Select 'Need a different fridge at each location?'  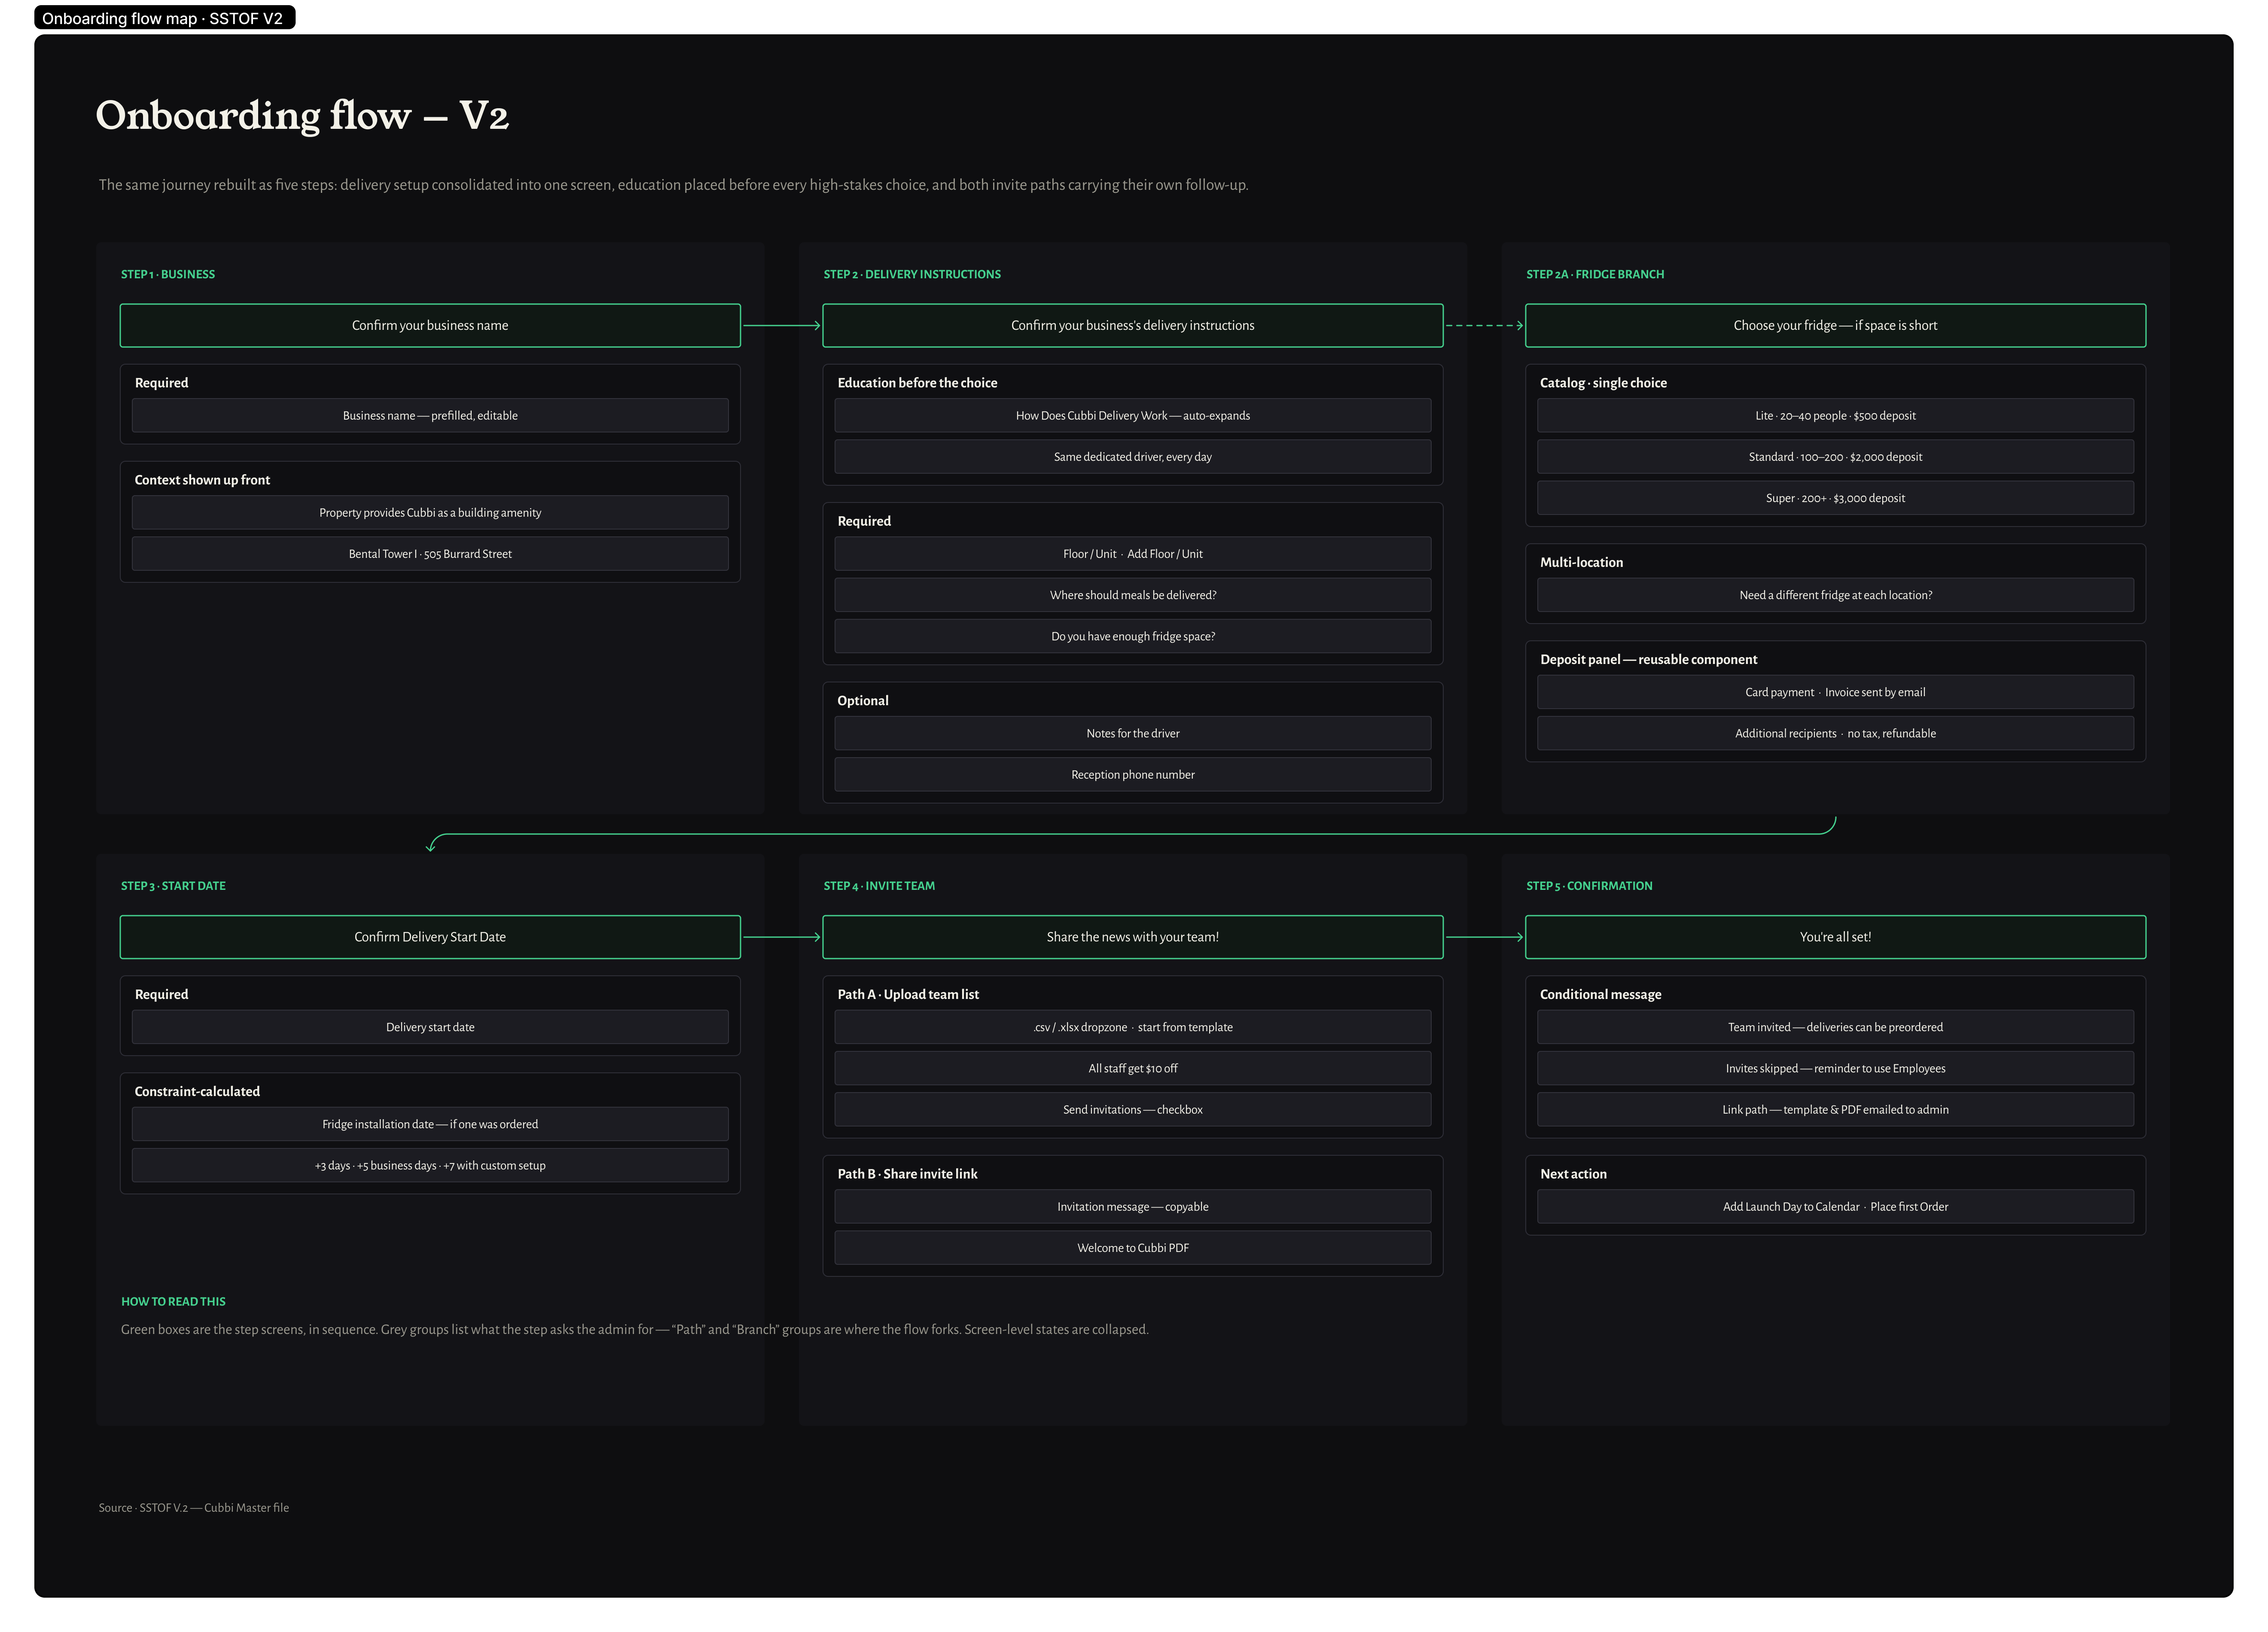coord(1835,595)
